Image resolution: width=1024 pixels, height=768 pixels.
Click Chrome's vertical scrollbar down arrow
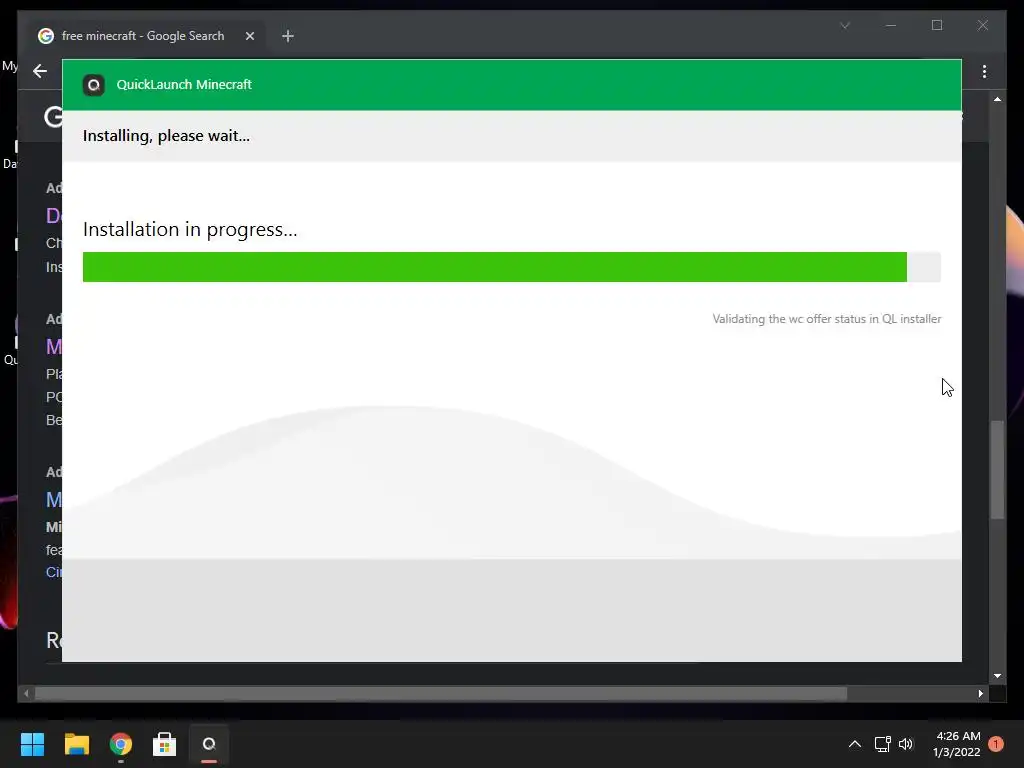[x=997, y=676]
